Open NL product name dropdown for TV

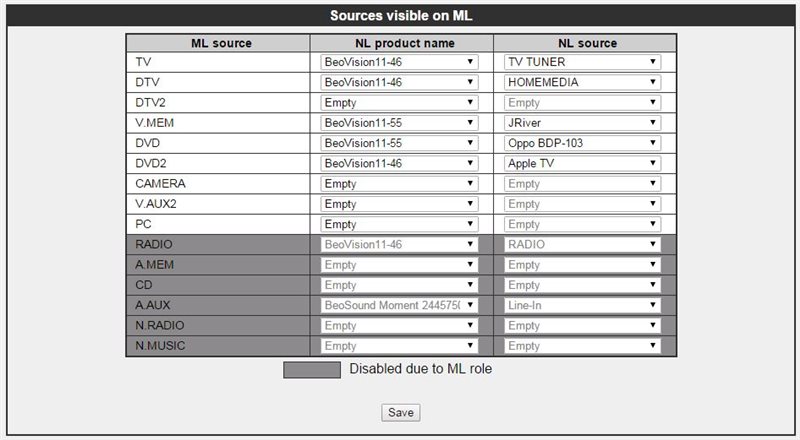pyautogui.click(x=400, y=62)
